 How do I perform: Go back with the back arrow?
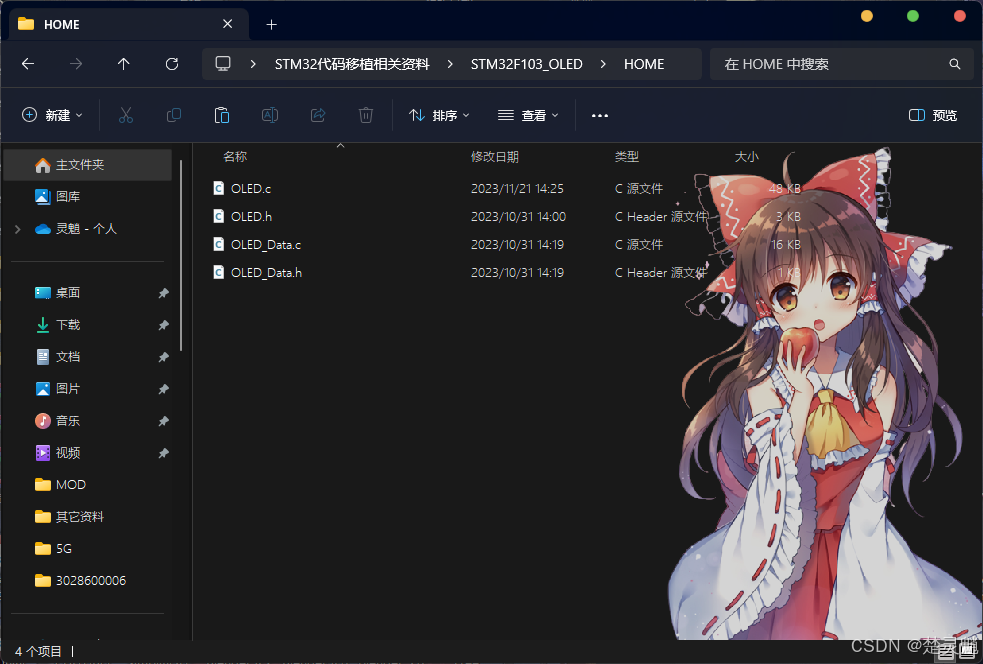tap(28, 64)
